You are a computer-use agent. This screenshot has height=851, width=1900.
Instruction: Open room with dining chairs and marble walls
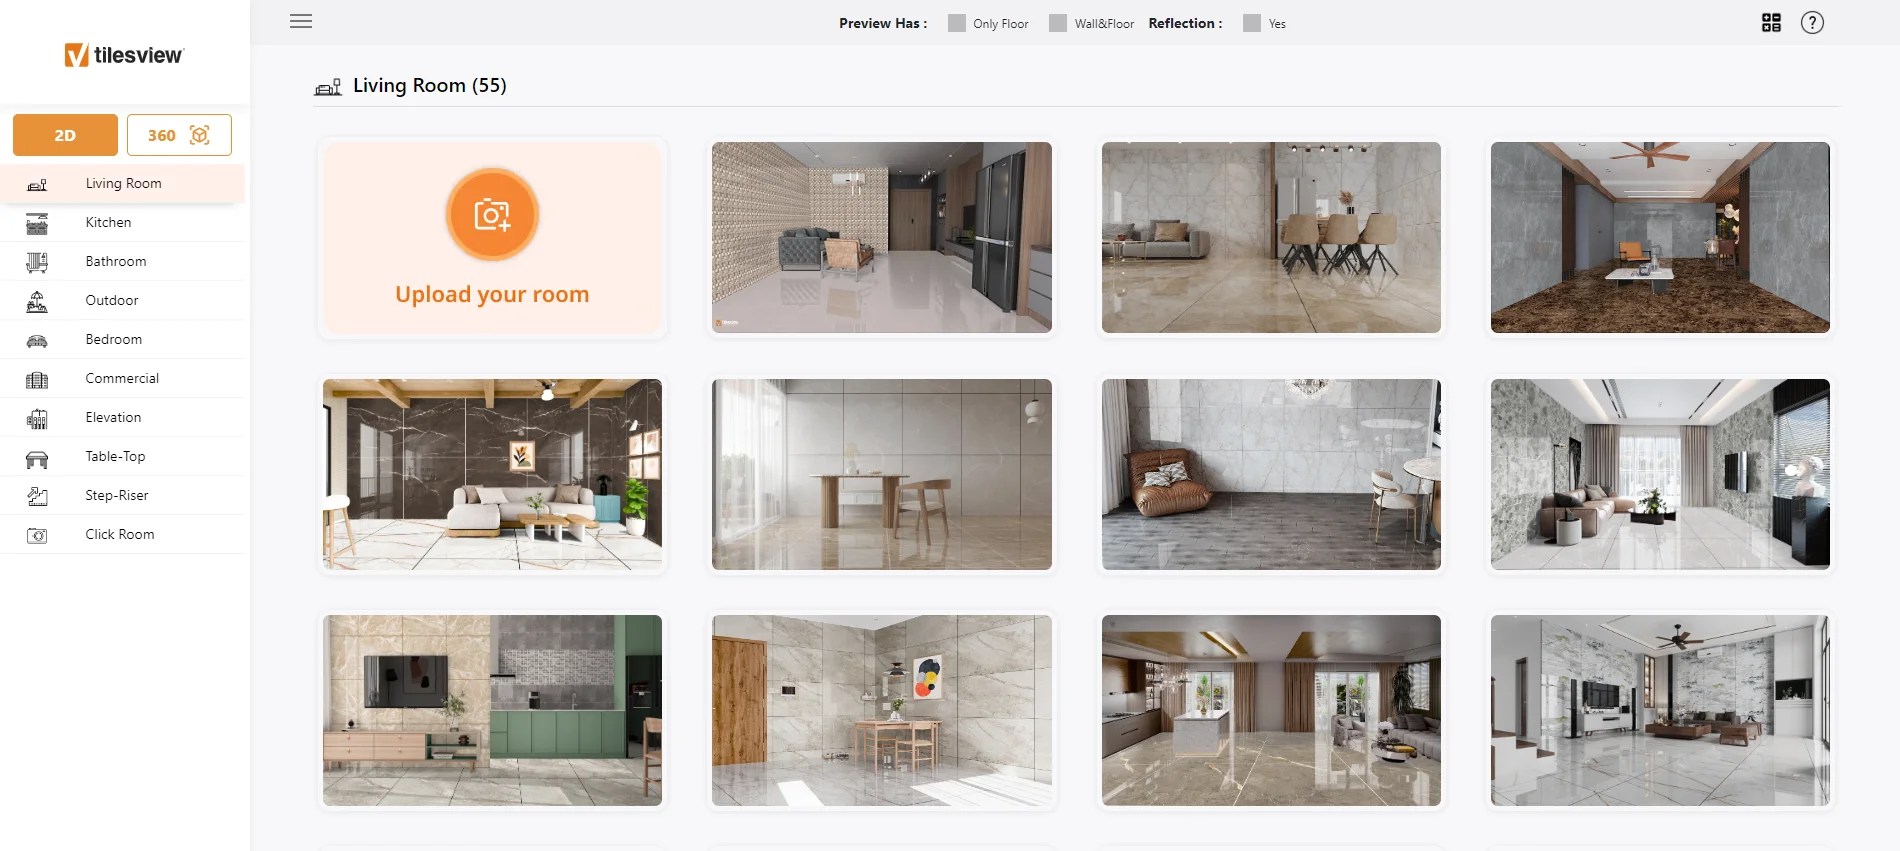1271,237
